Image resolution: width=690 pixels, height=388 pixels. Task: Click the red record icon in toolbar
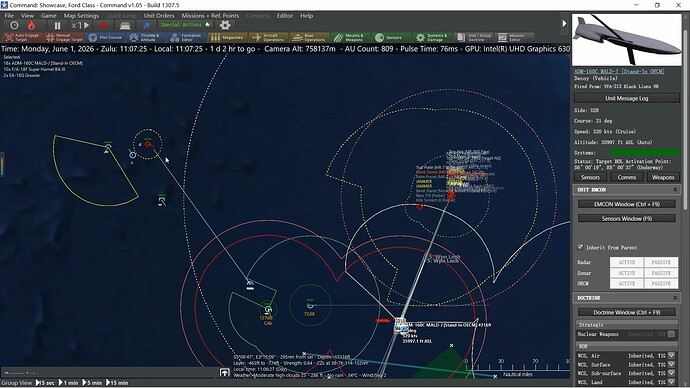[x=103, y=26]
